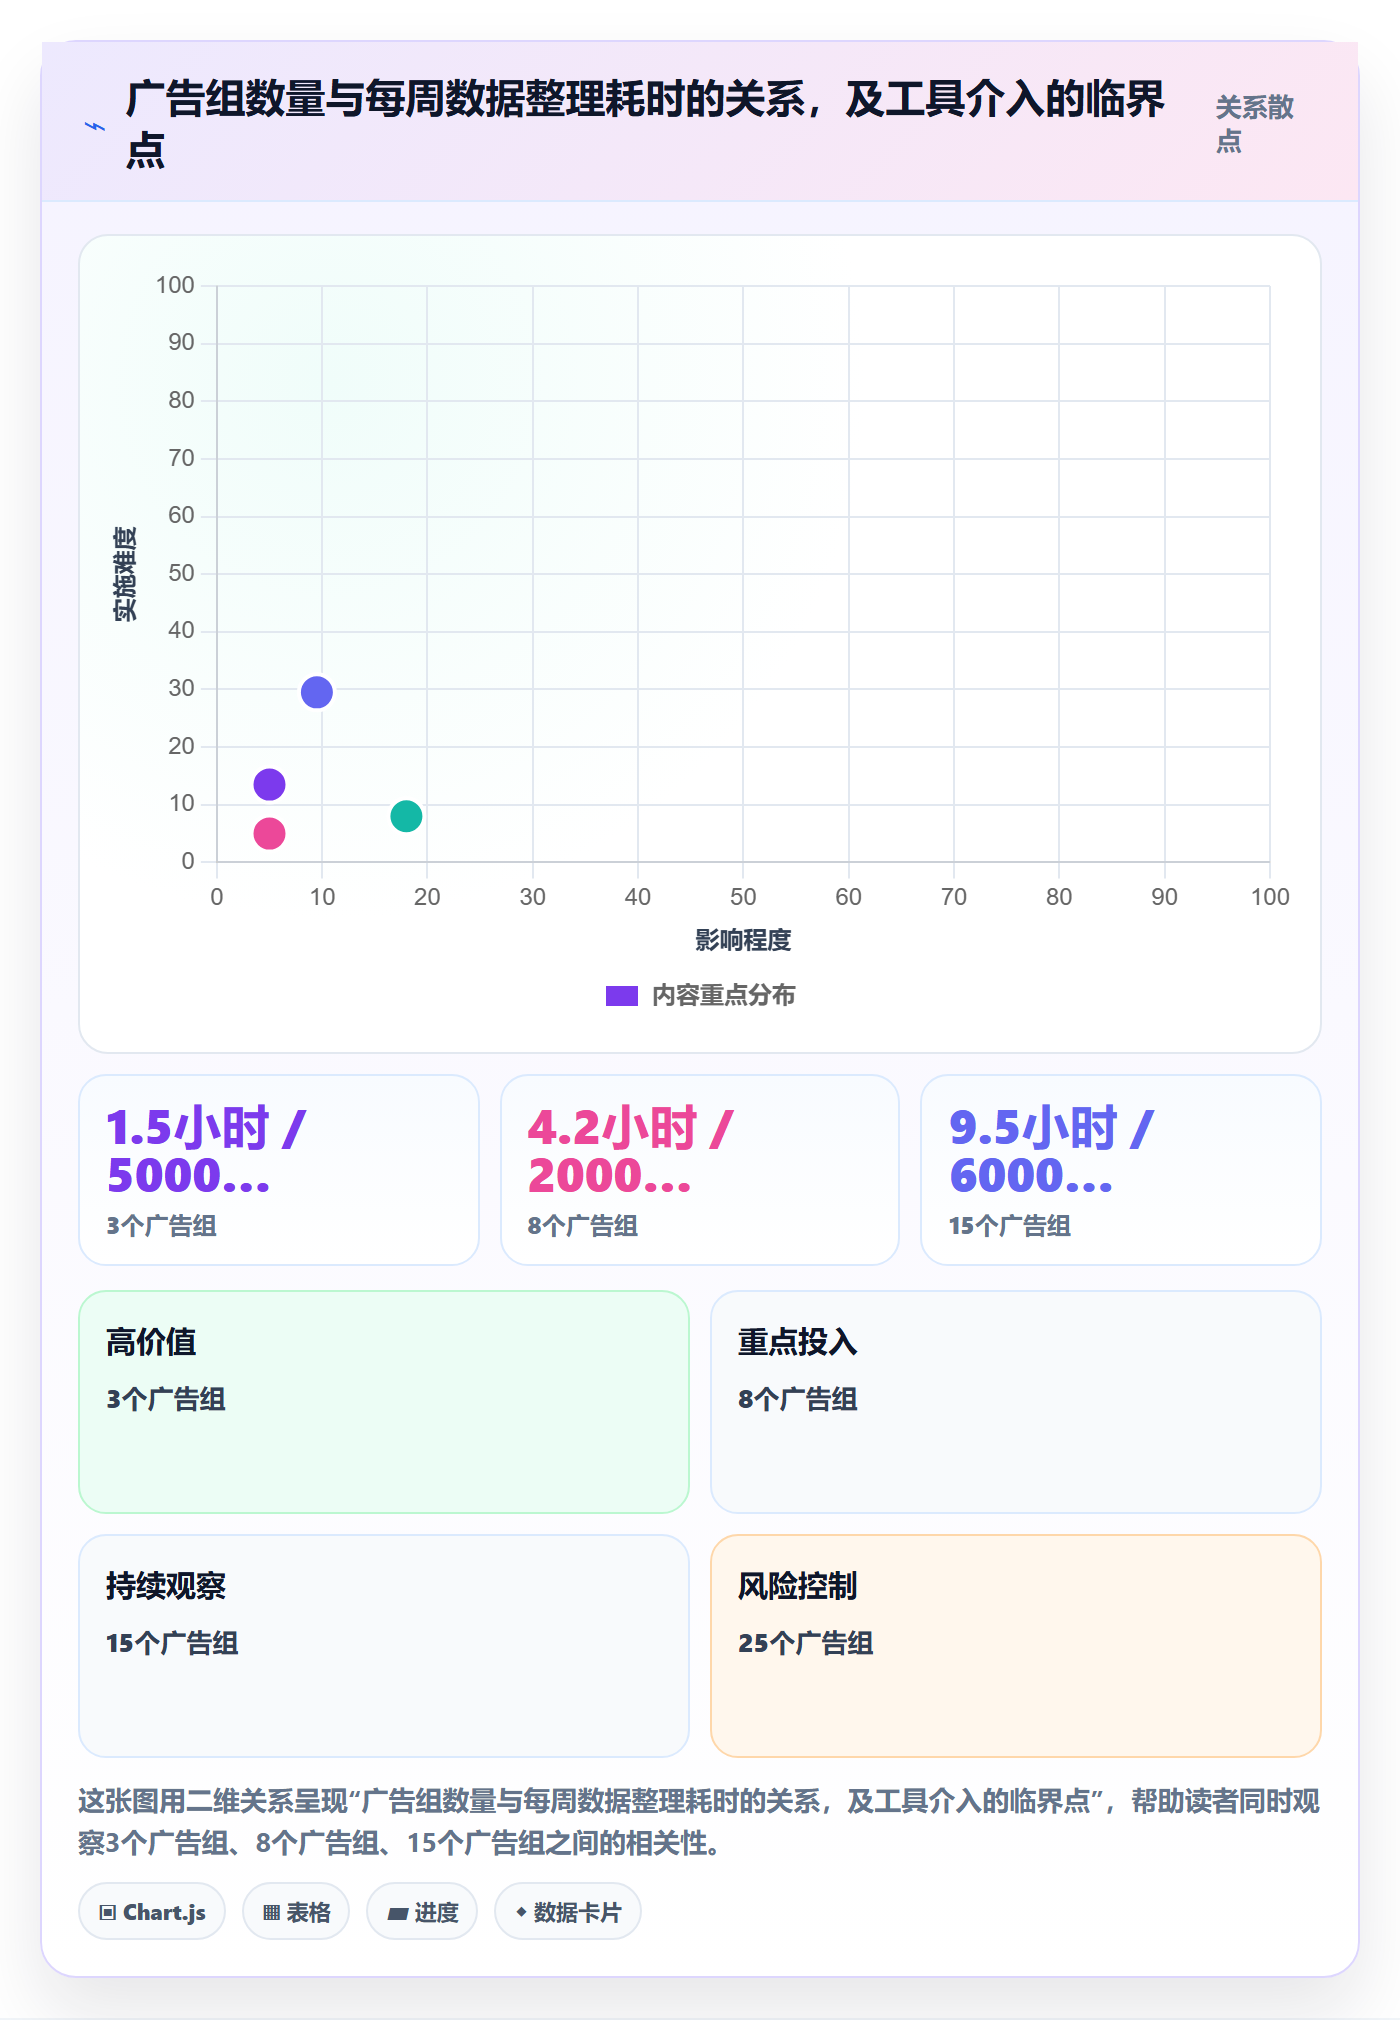Screen dimensions: 1400x2020
Task: Click 8个广告组 in the 重点投入 card
Action: click(798, 1399)
